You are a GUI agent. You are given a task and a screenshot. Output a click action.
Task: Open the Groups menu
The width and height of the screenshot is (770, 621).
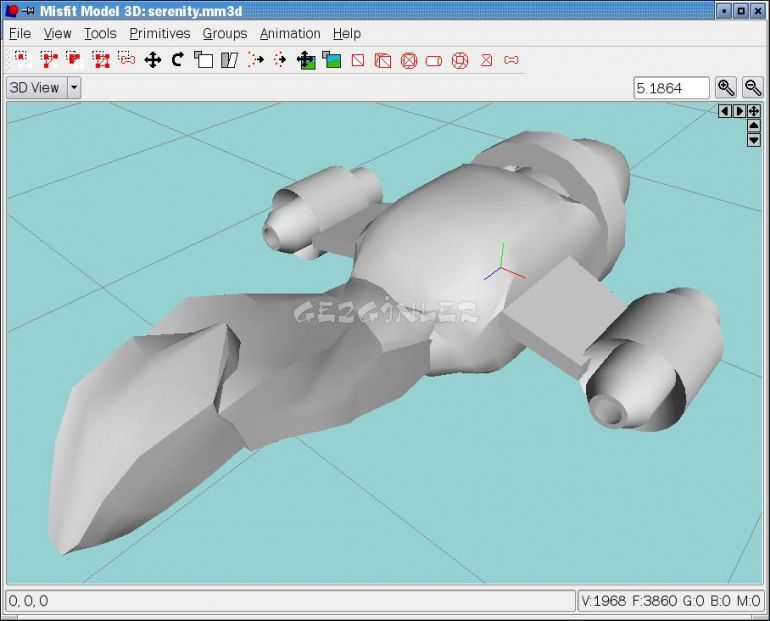pyautogui.click(x=225, y=33)
